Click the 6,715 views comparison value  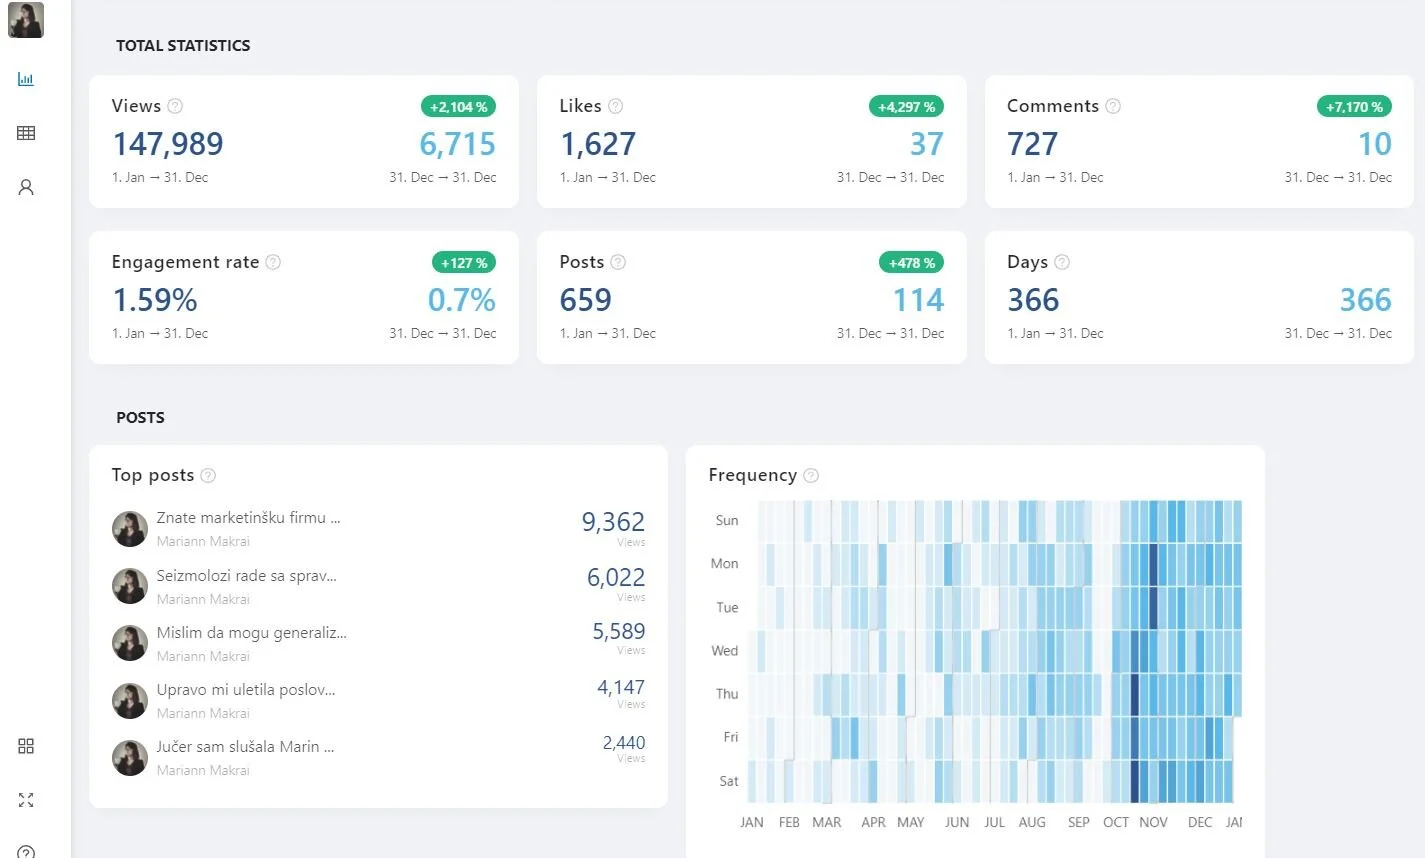click(457, 144)
